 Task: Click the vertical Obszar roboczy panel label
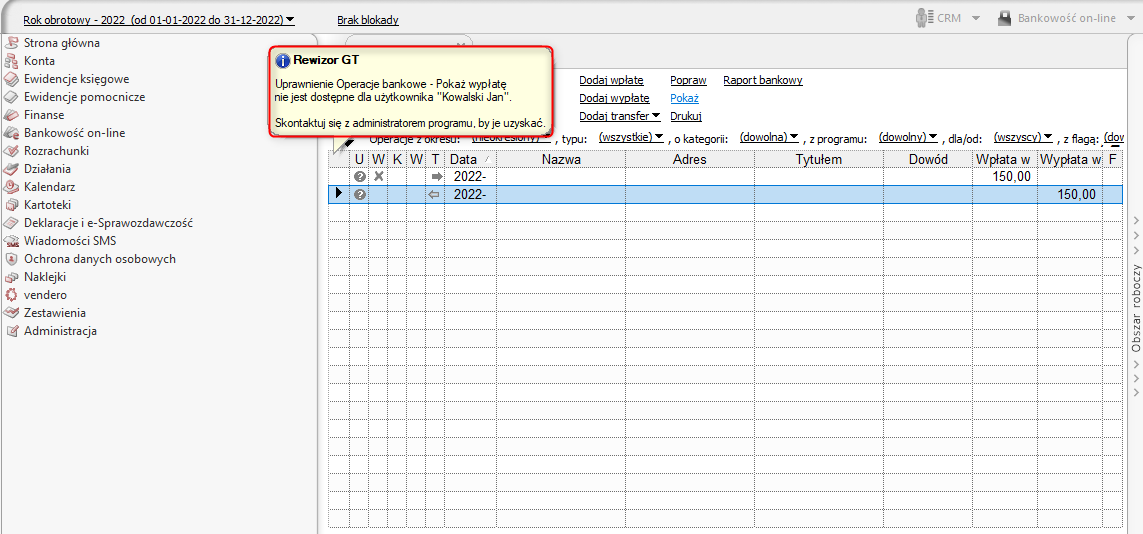1136,307
